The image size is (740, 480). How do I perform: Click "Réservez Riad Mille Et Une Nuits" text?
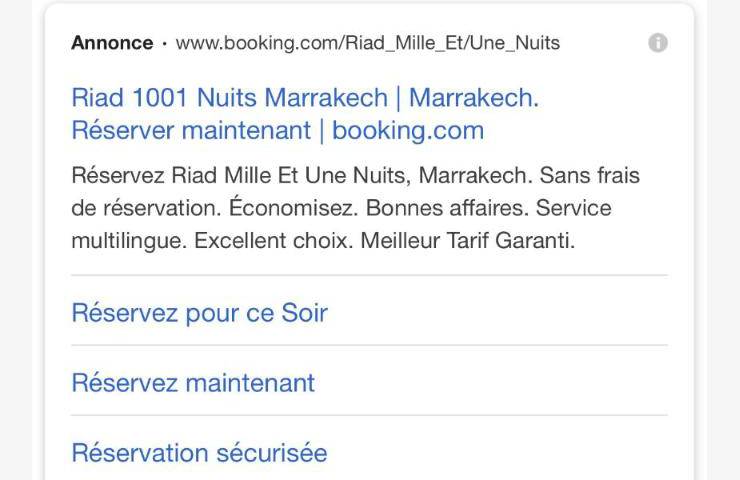click(x=240, y=176)
